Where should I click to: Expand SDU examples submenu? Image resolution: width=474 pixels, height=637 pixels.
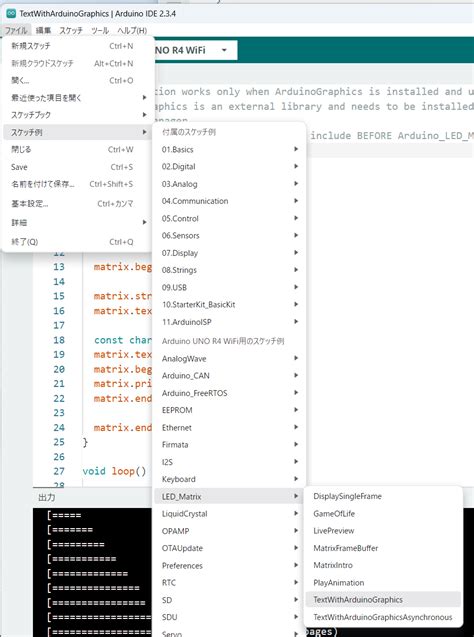(x=229, y=618)
